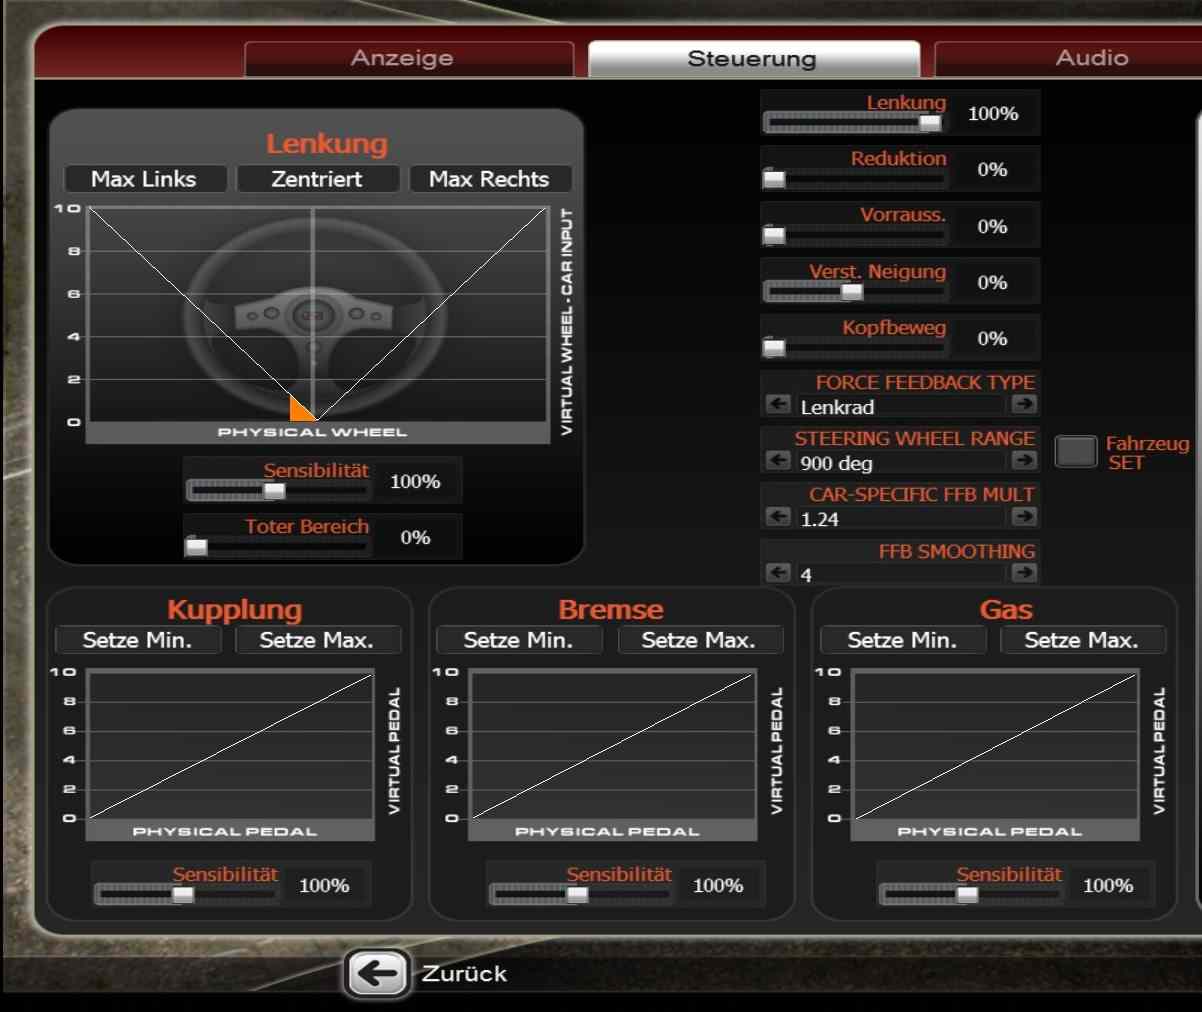Click the Gas Sensibilität slider handle
This screenshot has width=1202, height=1012.
coord(967,895)
